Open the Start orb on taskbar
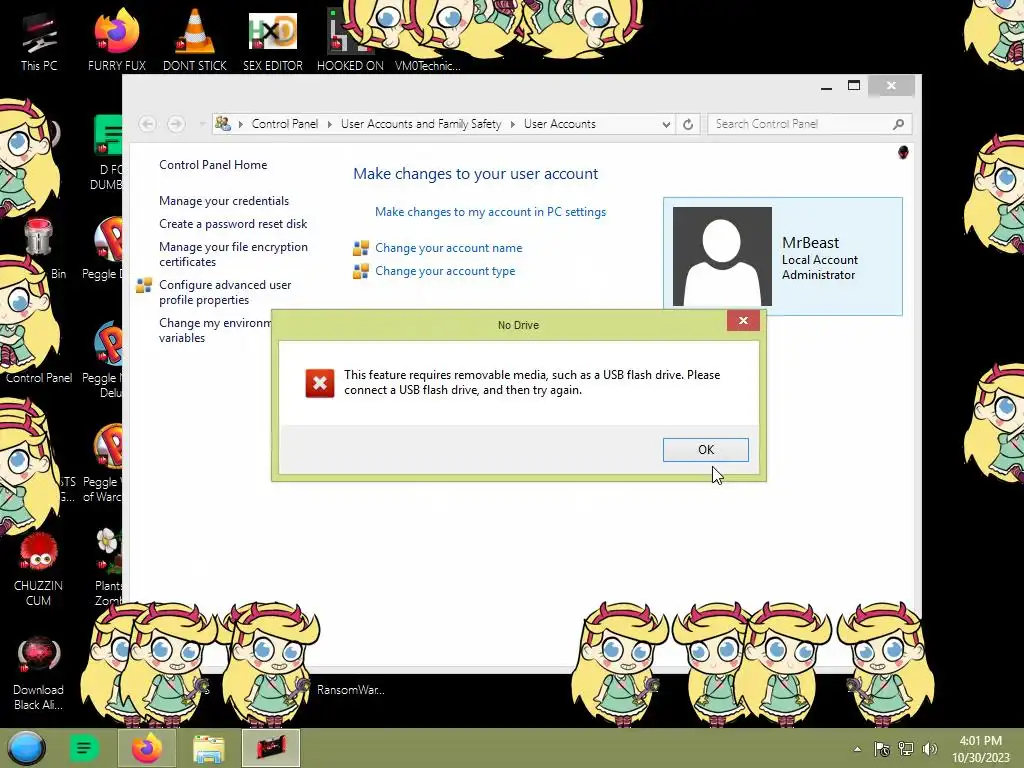1024x768 pixels. click(x=27, y=748)
